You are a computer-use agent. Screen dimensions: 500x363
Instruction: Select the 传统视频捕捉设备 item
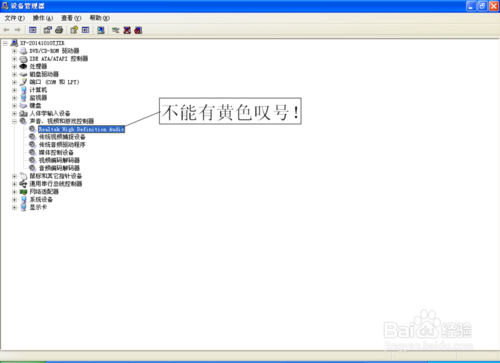[62, 137]
